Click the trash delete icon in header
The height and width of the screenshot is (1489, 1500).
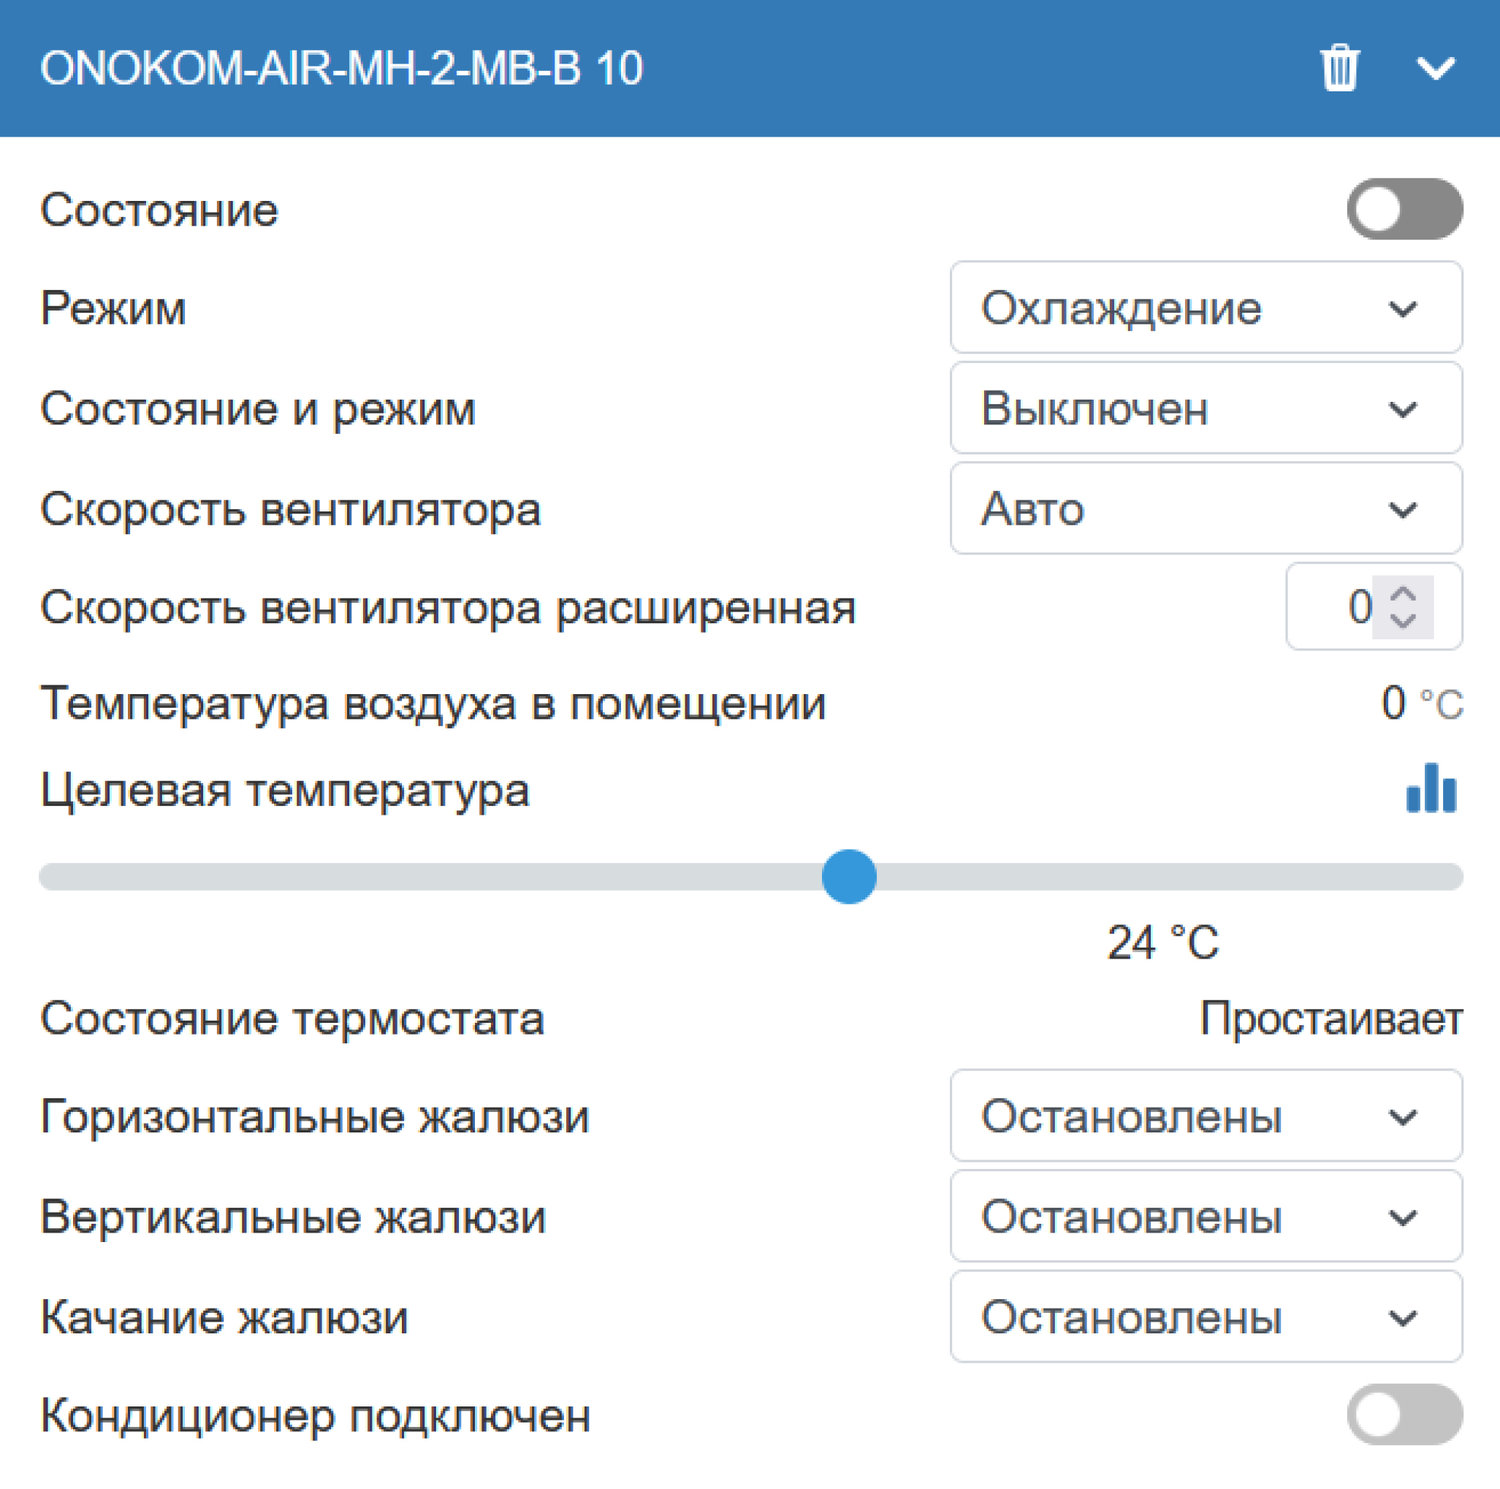(1339, 68)
